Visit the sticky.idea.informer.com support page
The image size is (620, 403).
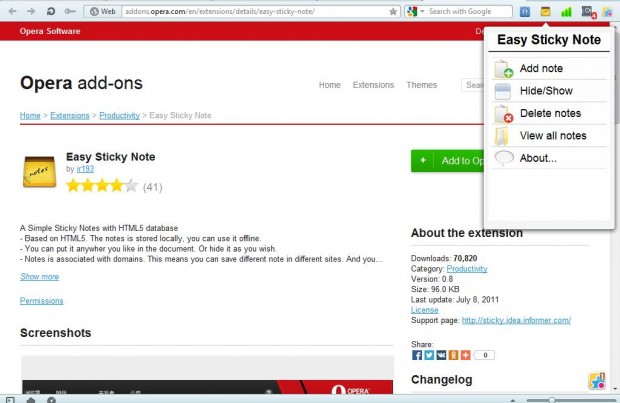coord(516,320)
